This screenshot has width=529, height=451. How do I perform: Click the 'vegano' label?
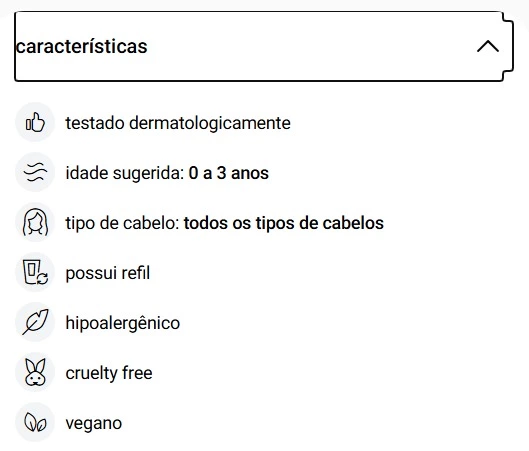click(93, 423)
